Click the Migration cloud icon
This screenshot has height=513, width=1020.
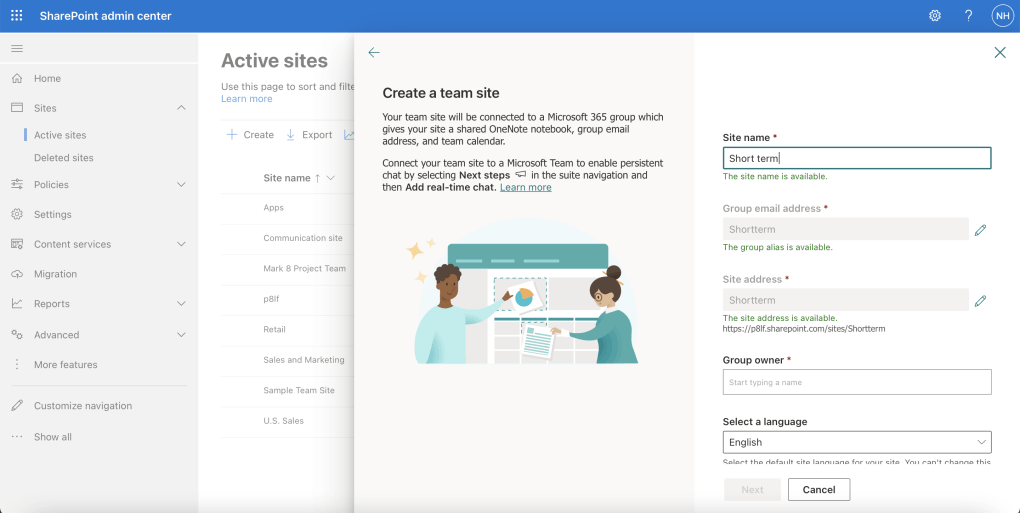click(x=17, y=274)
